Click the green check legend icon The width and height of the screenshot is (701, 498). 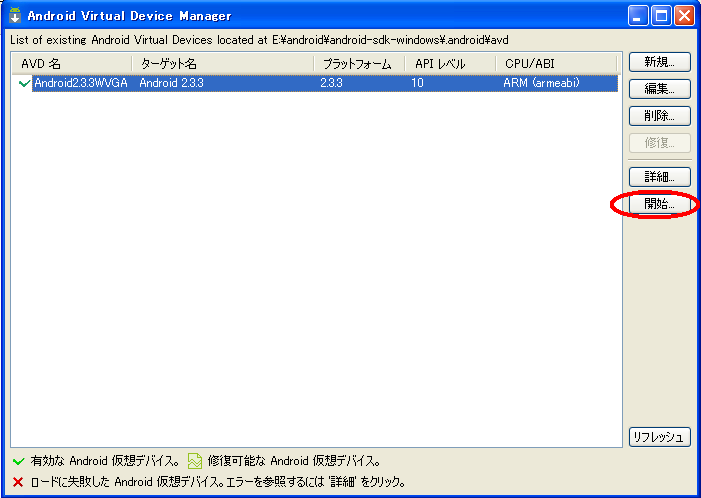[x=19, y=461]
